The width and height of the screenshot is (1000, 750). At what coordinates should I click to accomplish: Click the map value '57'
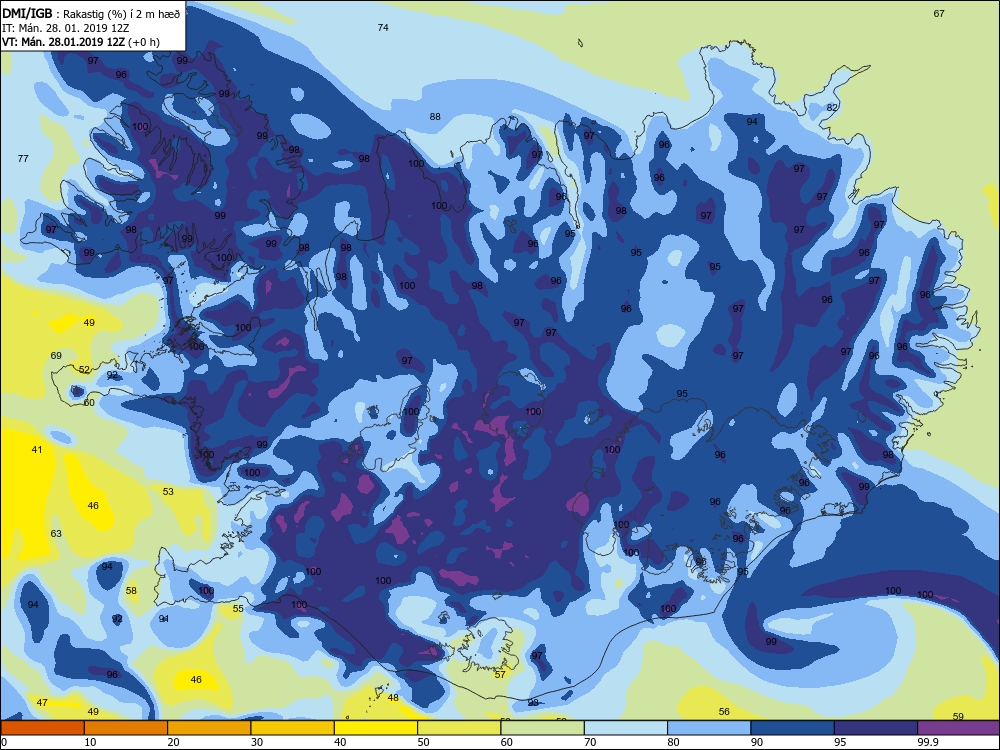[500, 675]
